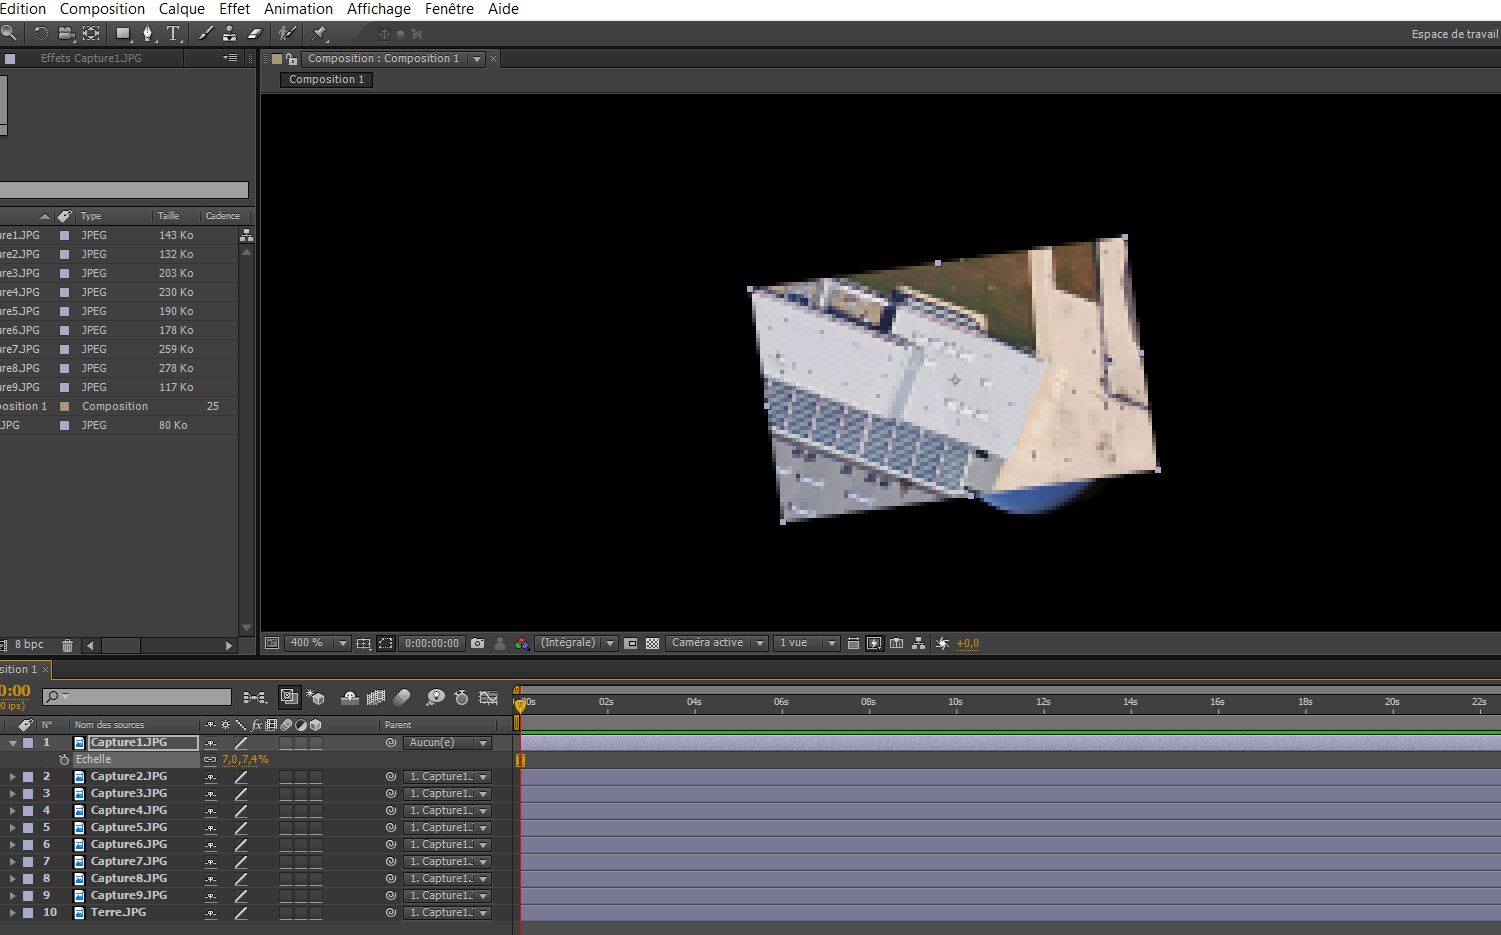1501x935 pixels.
Task: Select the Rectangle shape tool
Action: [124, 33]
